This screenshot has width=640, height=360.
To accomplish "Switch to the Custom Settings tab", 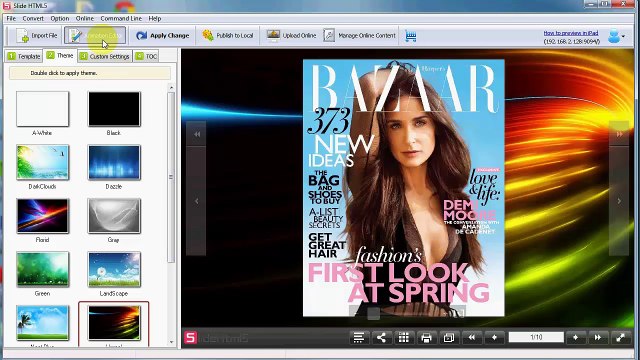I will point(105,56).
